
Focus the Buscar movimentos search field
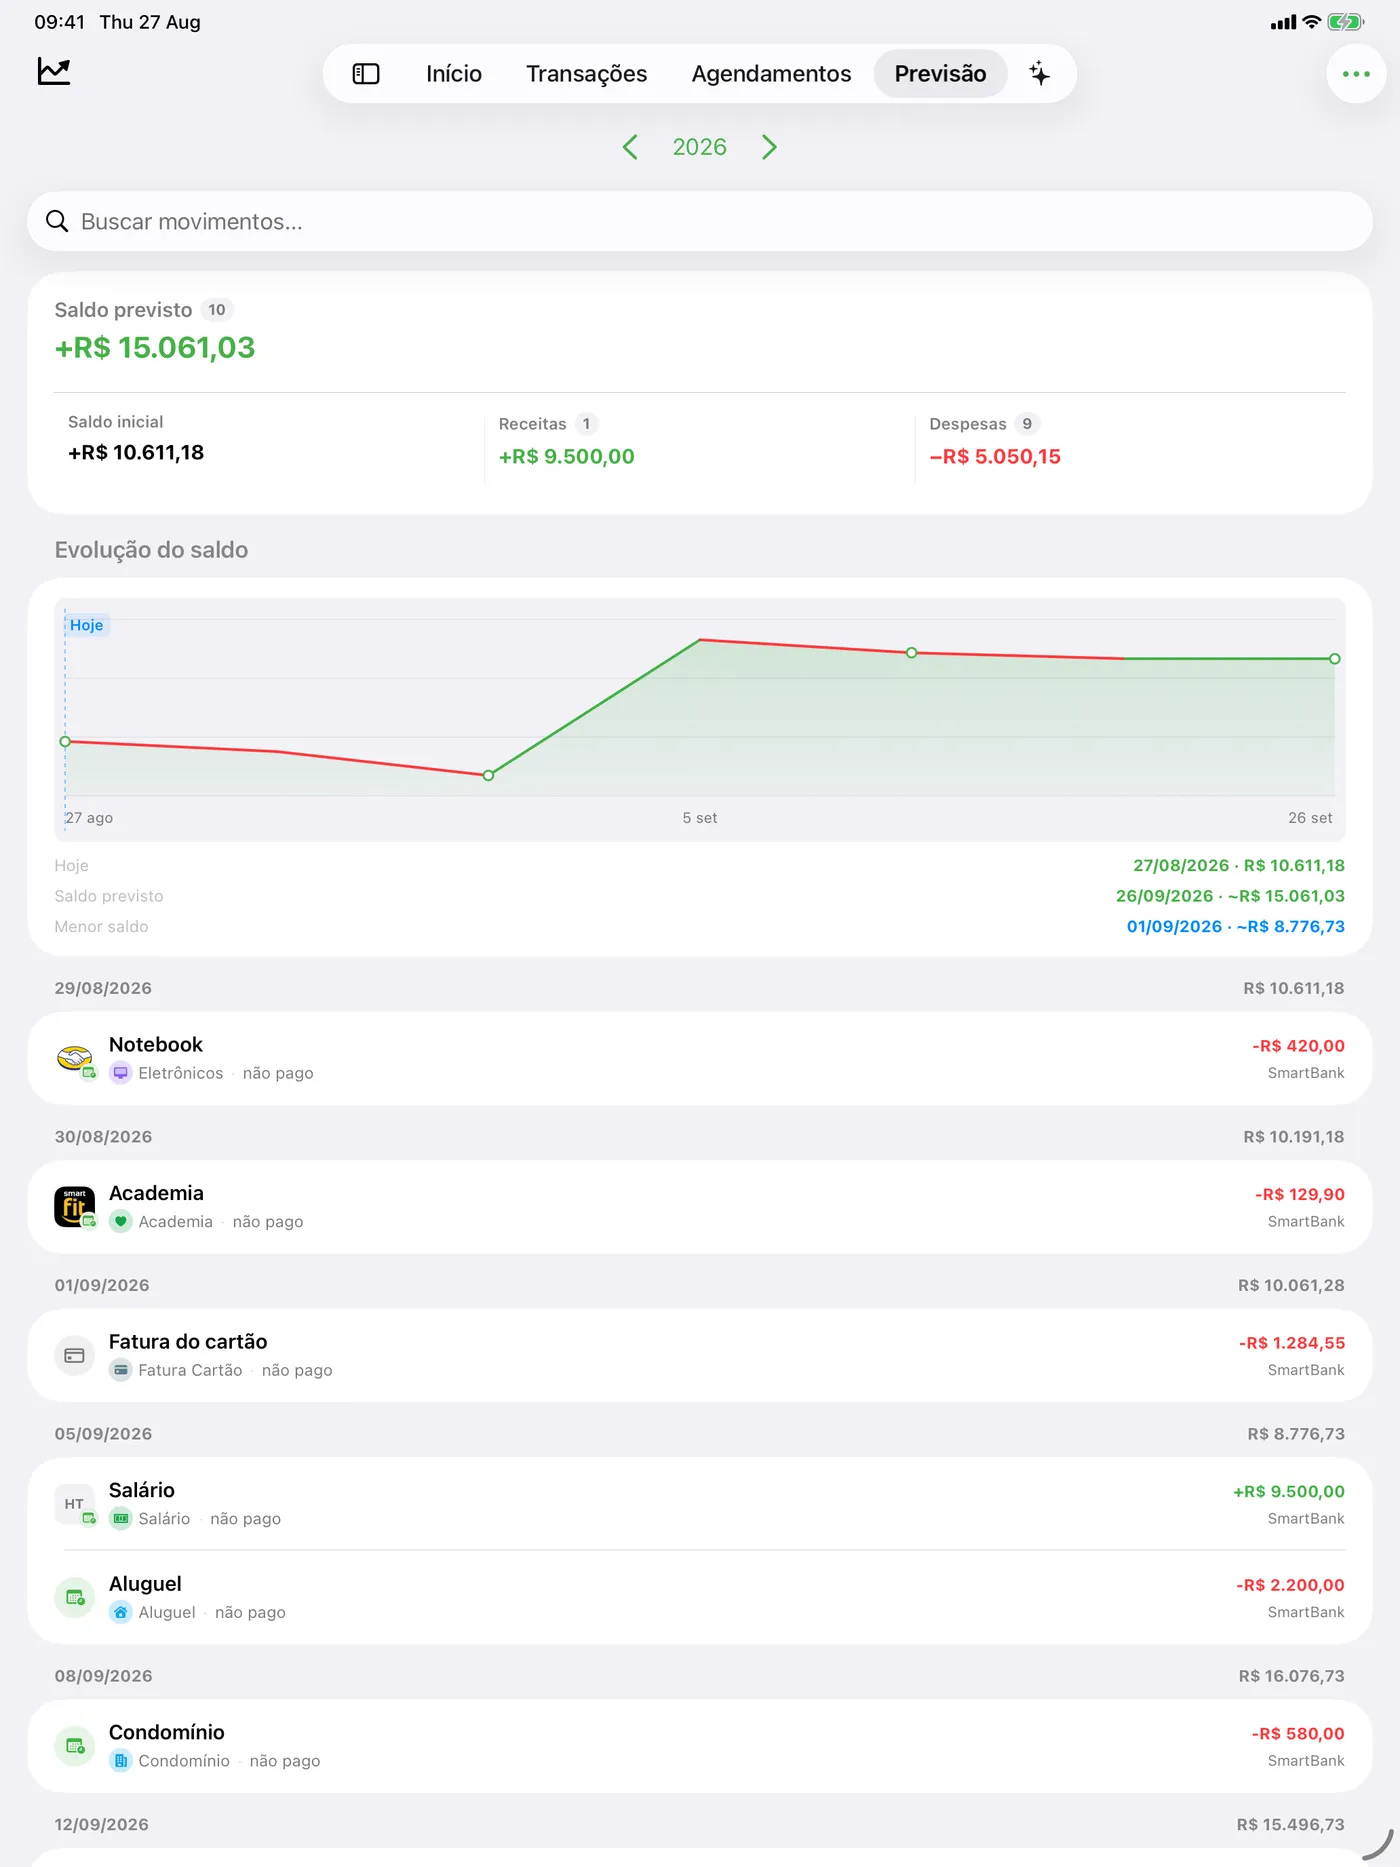point(700,221)
